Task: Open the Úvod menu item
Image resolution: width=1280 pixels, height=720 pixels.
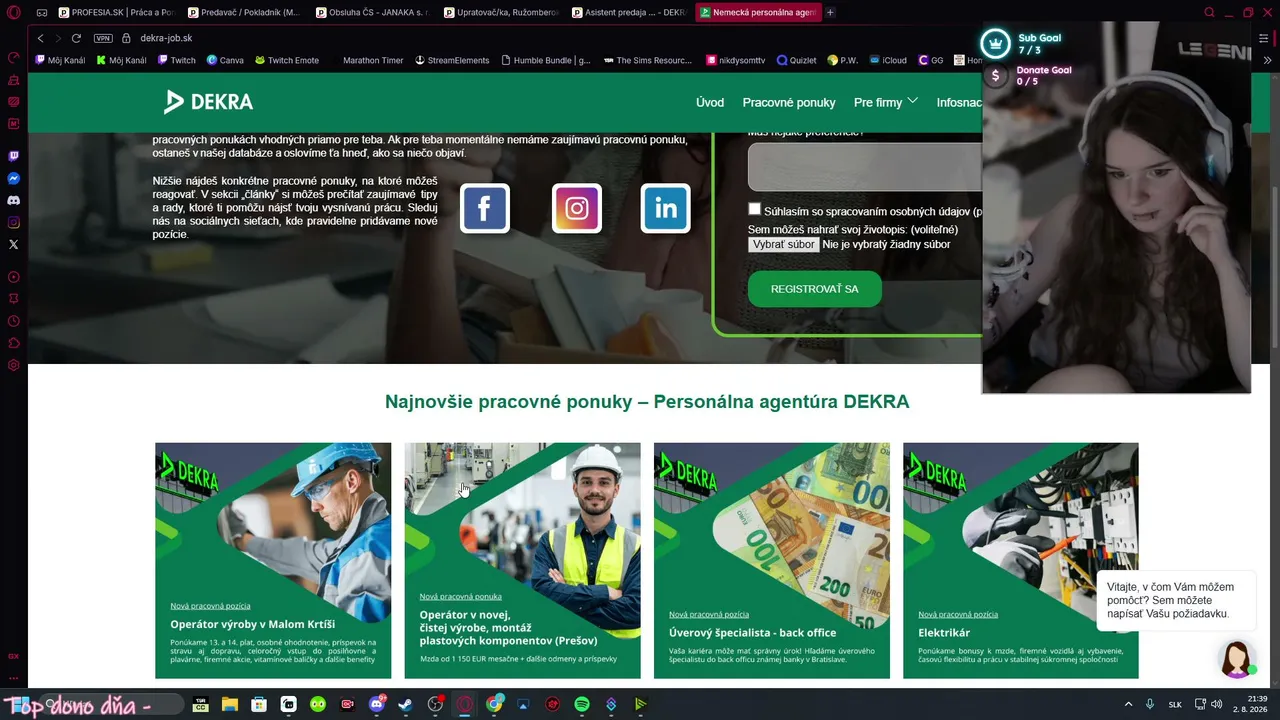Action: pyautogui.click(x=710, y=102)
